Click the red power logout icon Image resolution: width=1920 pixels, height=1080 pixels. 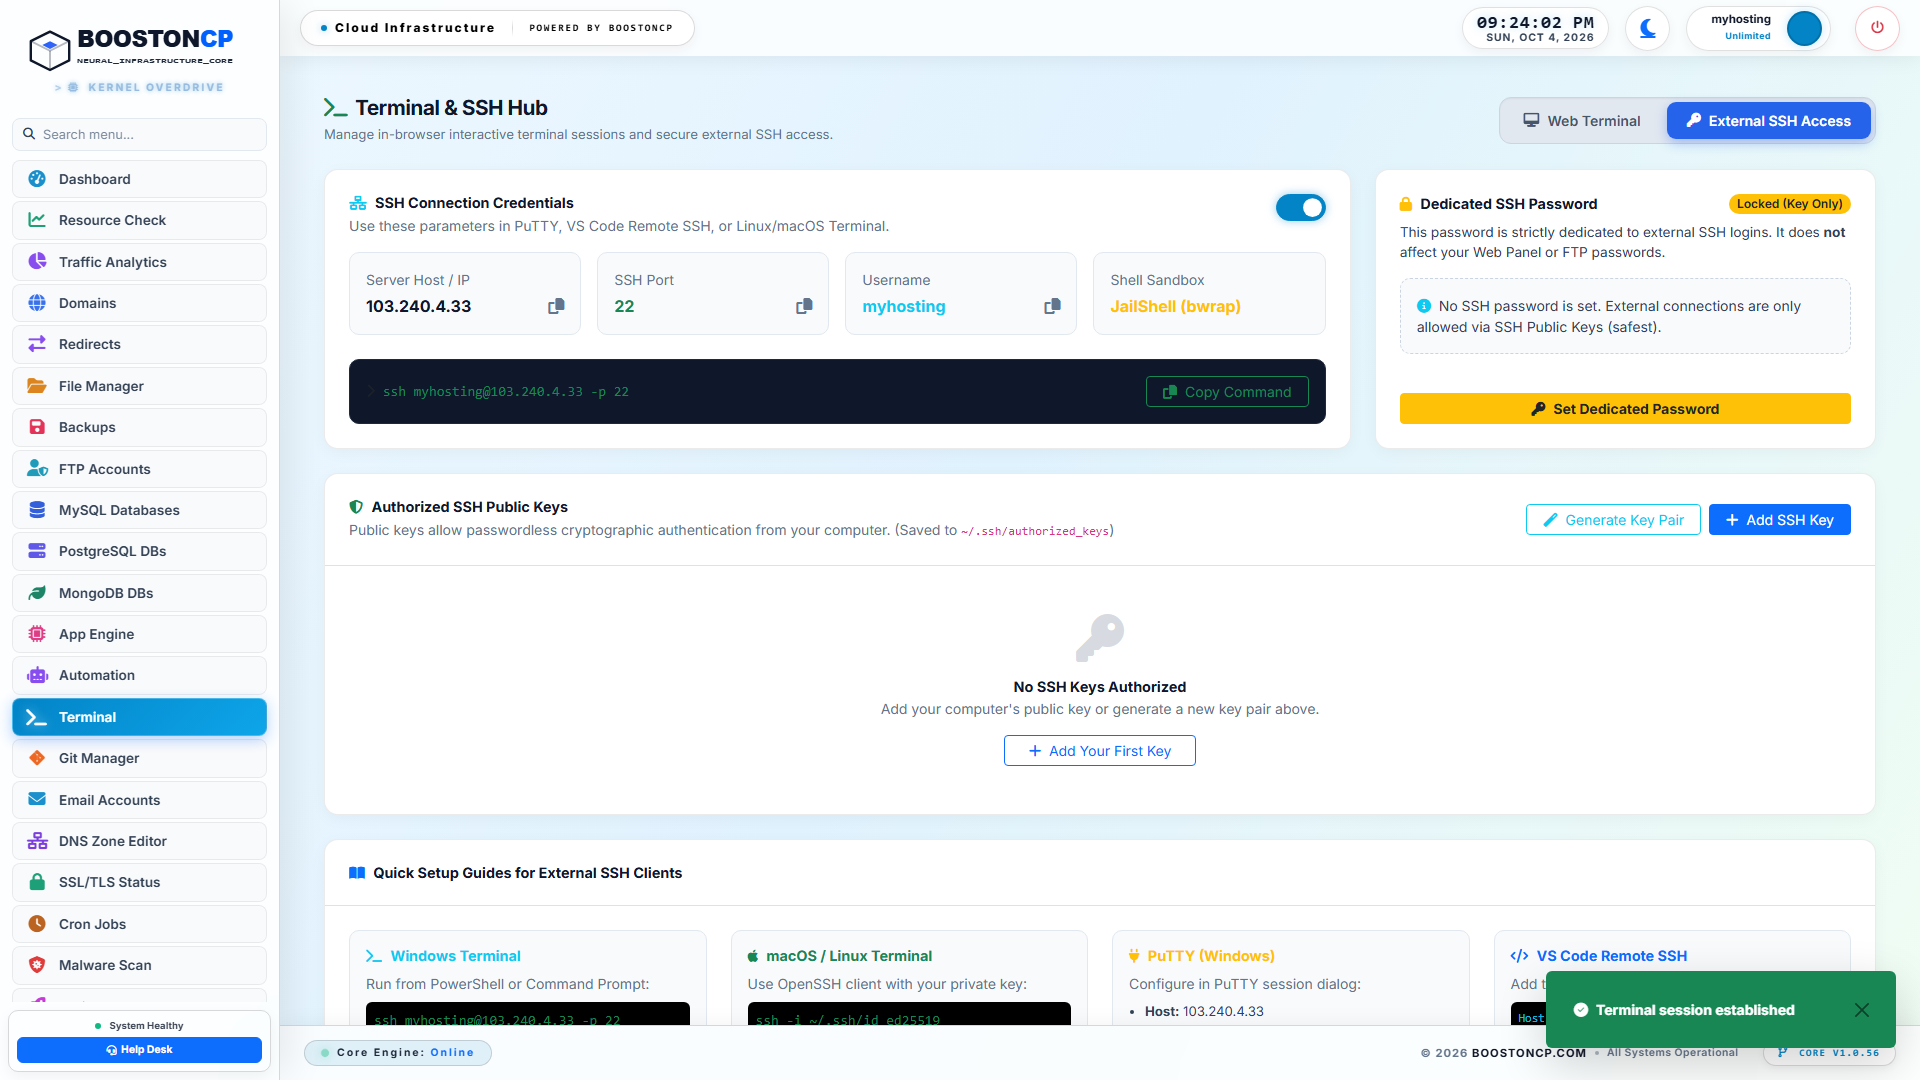(x=1877, y=28)
